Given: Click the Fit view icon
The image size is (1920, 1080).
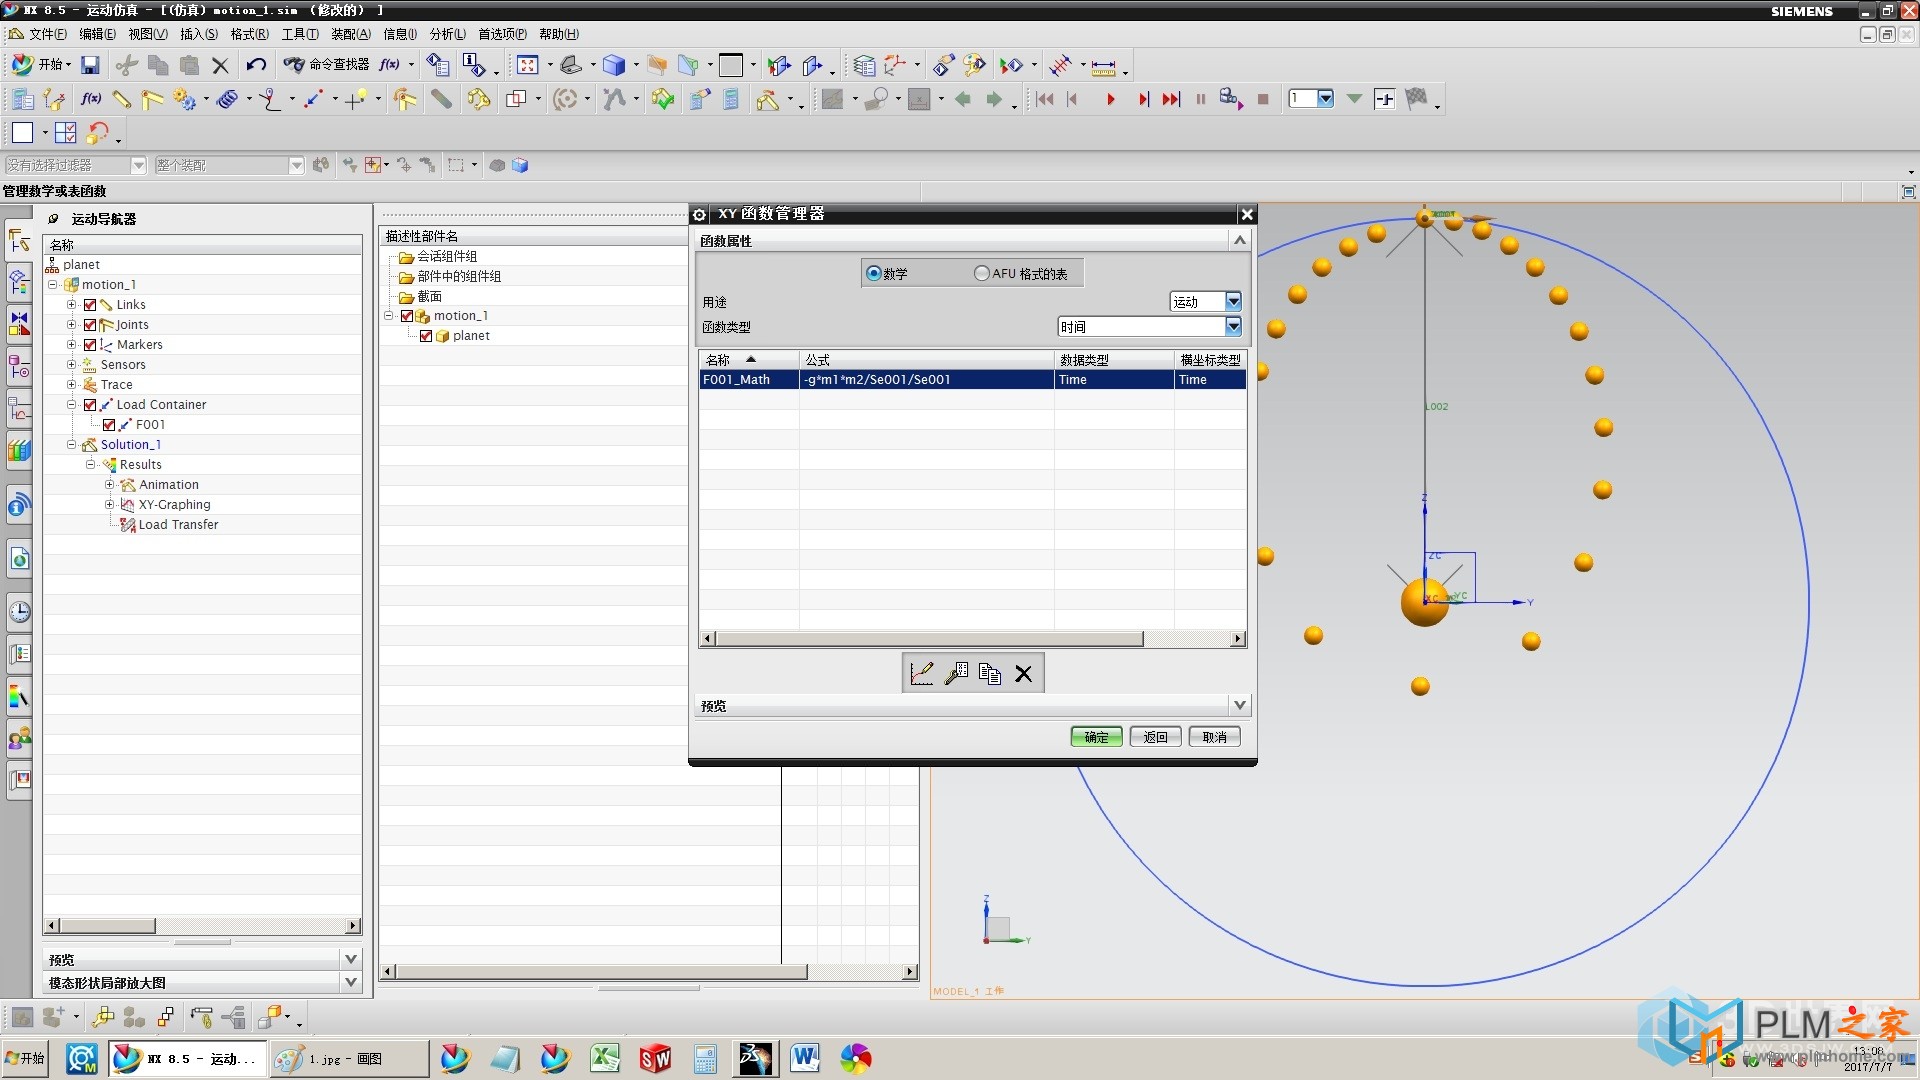Looking at the screenshot, I should 527,65.
